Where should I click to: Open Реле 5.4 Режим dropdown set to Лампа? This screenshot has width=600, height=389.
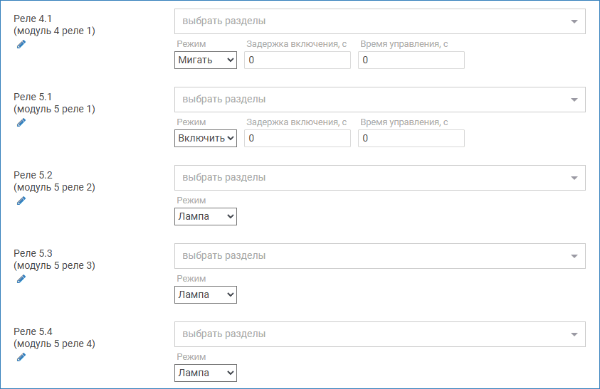click(x=205, y=373)
